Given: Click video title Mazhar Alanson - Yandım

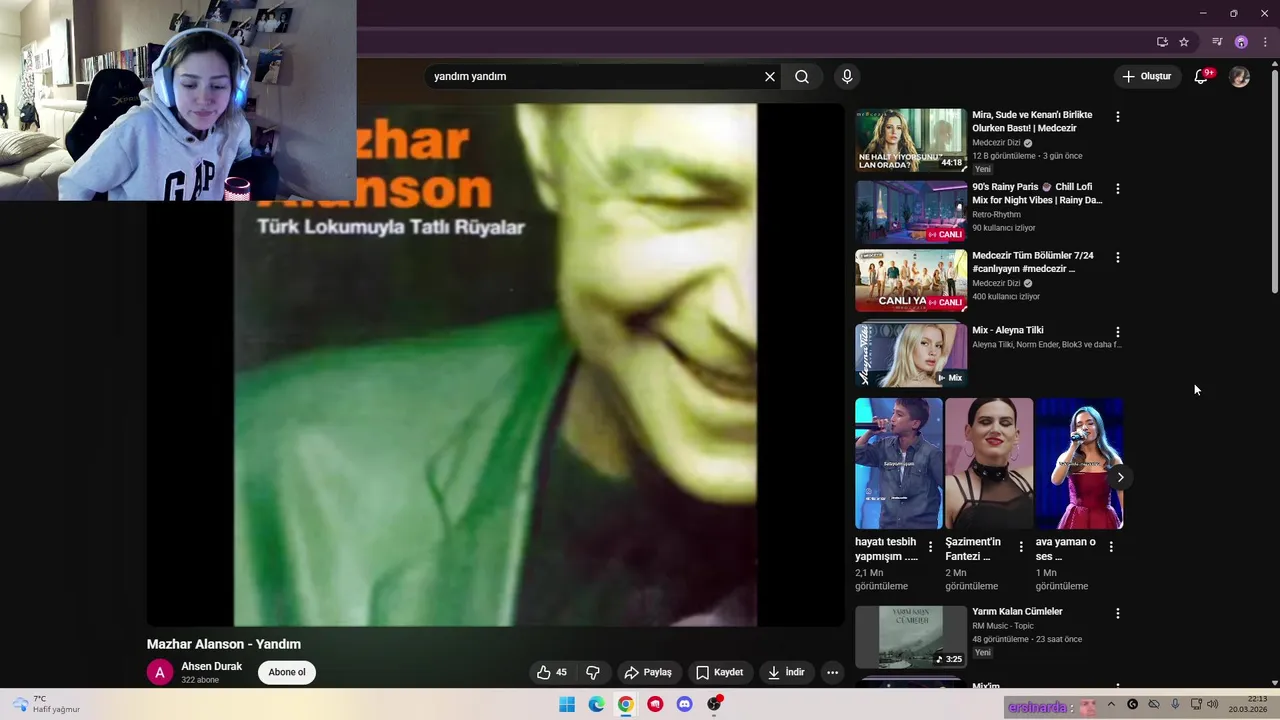Looking at the screenshot, I should click(x=224, y=644).
